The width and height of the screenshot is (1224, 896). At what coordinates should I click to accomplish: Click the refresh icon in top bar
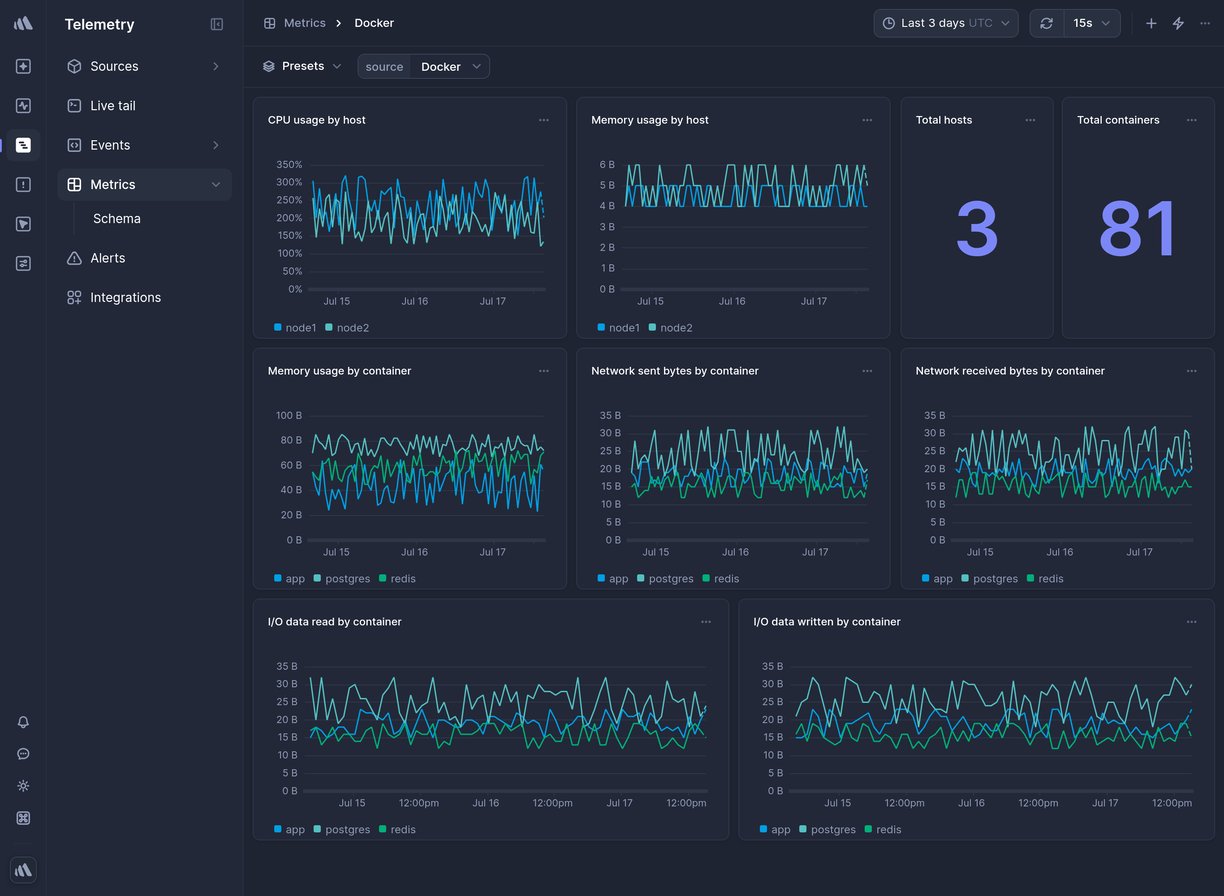pos(1046,23)
